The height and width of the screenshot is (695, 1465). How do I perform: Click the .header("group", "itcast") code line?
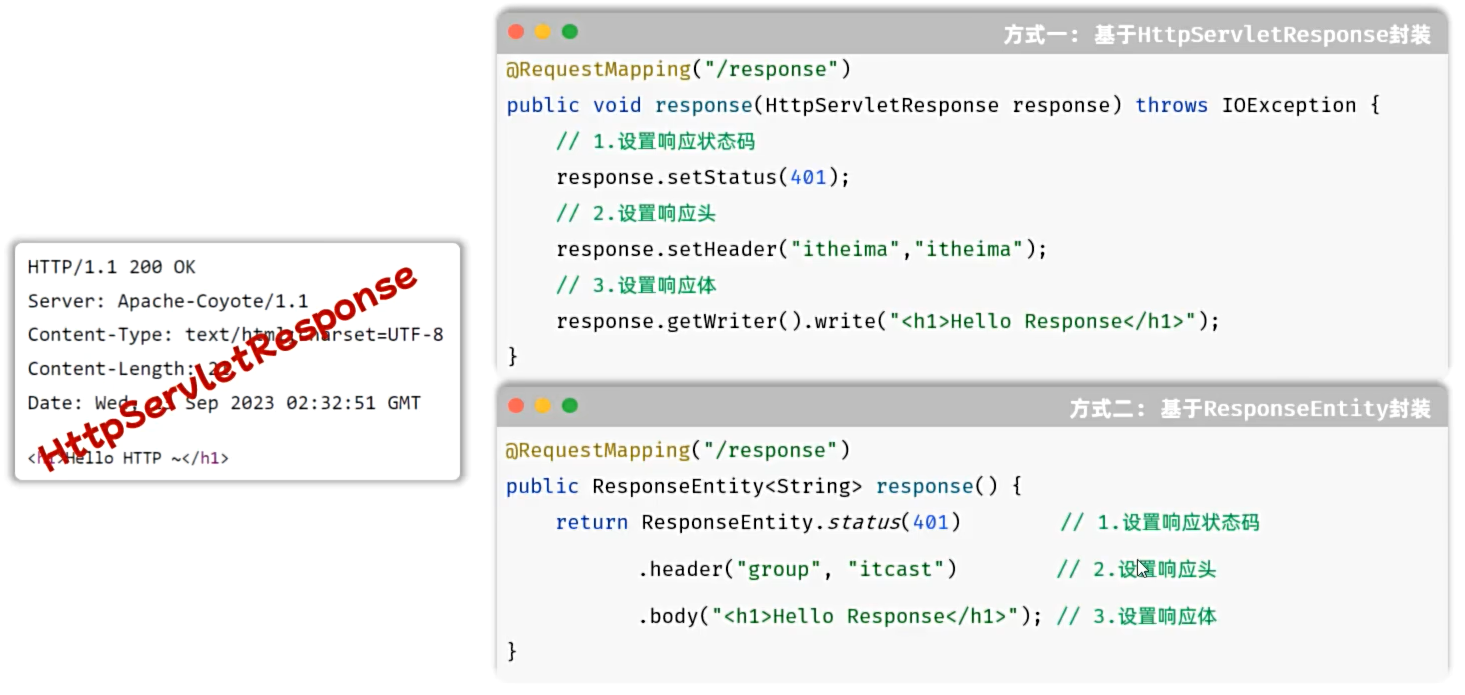pos(797,569)
